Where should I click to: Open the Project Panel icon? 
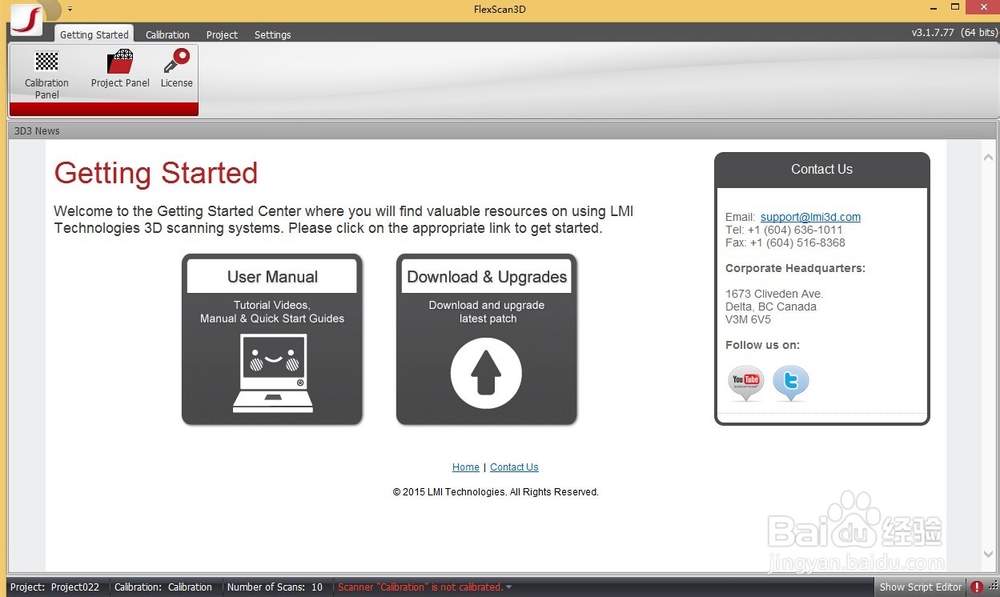pos(120,69)
